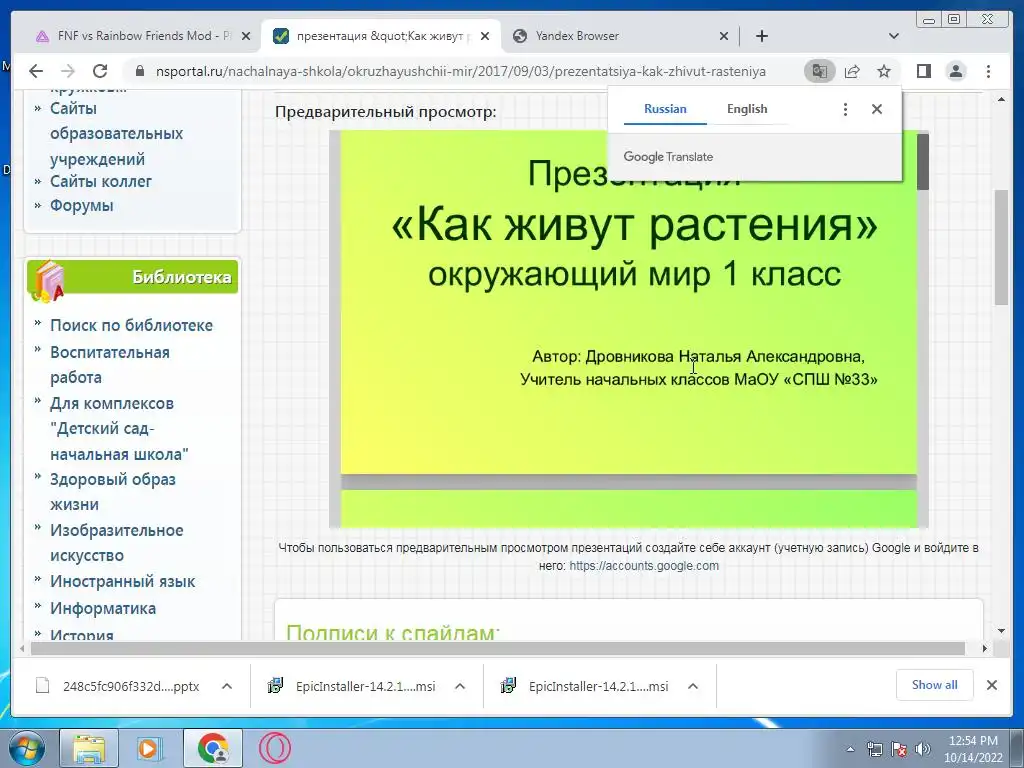Viewport: 1024px width, 768px height.
Task: Open Windows Media Player taskbar icon
Action: [148, 748]
